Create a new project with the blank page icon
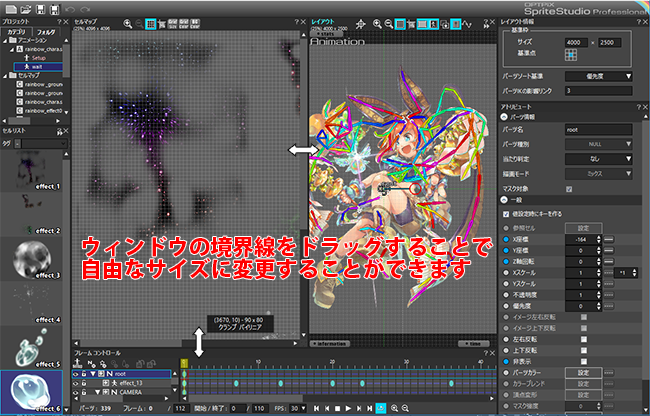The image size is (650, 416). coord(10,9)
